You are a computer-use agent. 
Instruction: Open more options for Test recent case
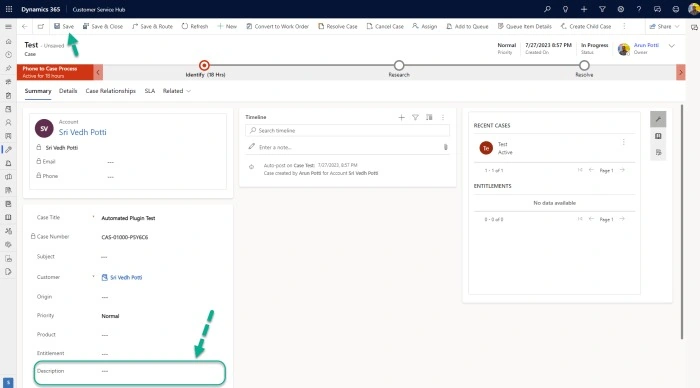[624, 142]
